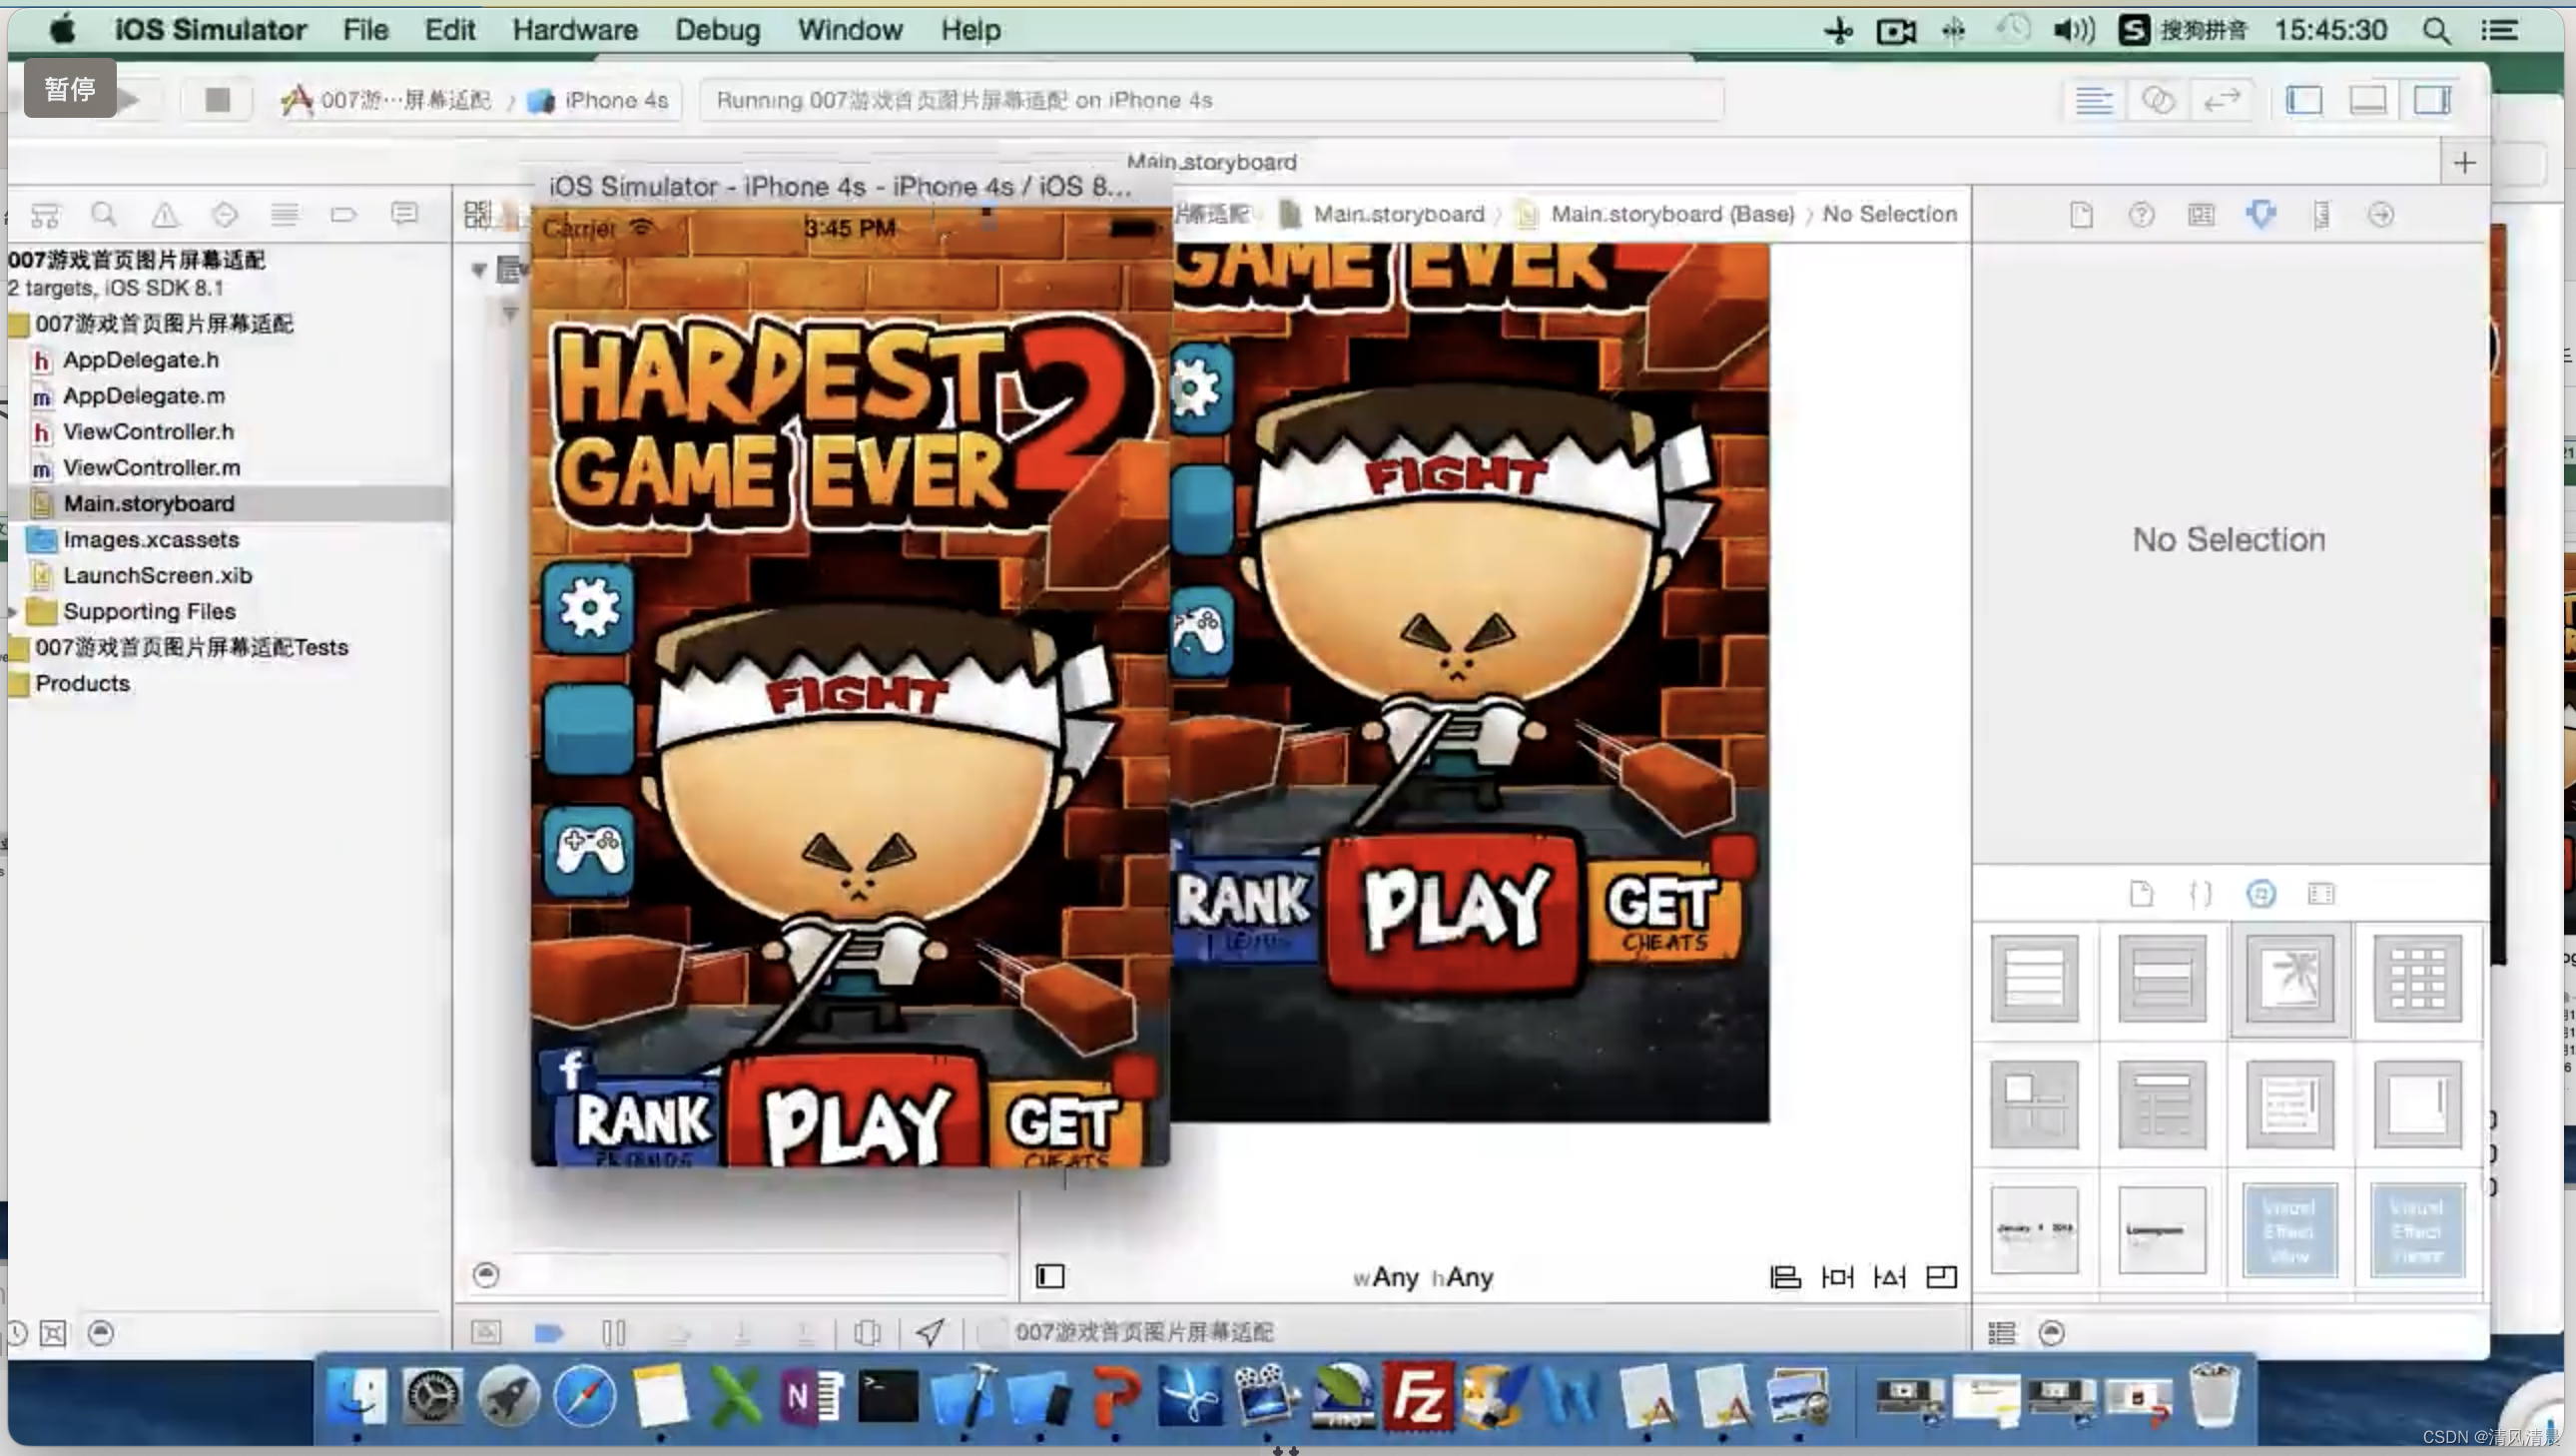Expand the Supporting Files group
The height and width of the screenshot is (1456, 2576).
click(x=12, y=612)
